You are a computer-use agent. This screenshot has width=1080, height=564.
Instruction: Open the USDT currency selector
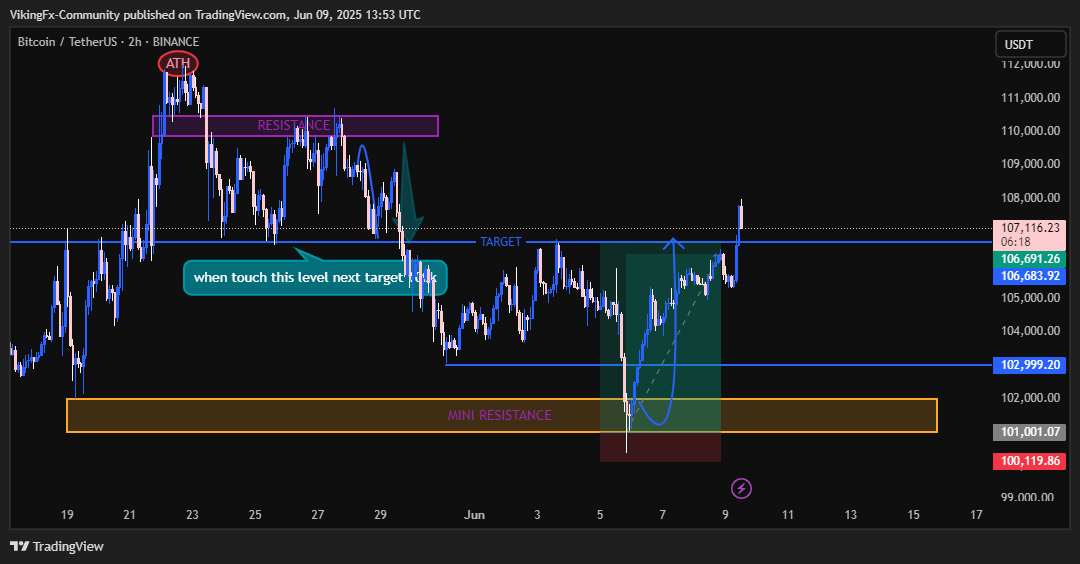(1030, 45)
